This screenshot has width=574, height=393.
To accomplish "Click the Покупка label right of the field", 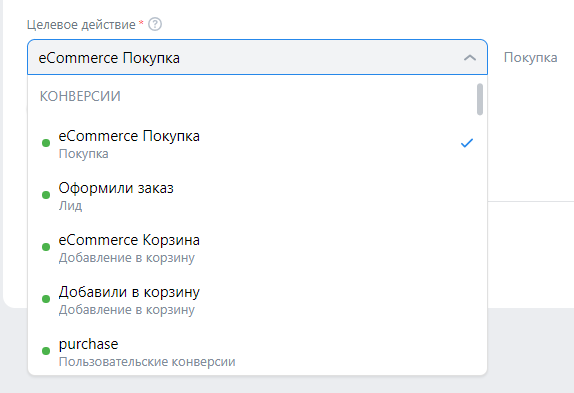I will [x=530, y=57].
